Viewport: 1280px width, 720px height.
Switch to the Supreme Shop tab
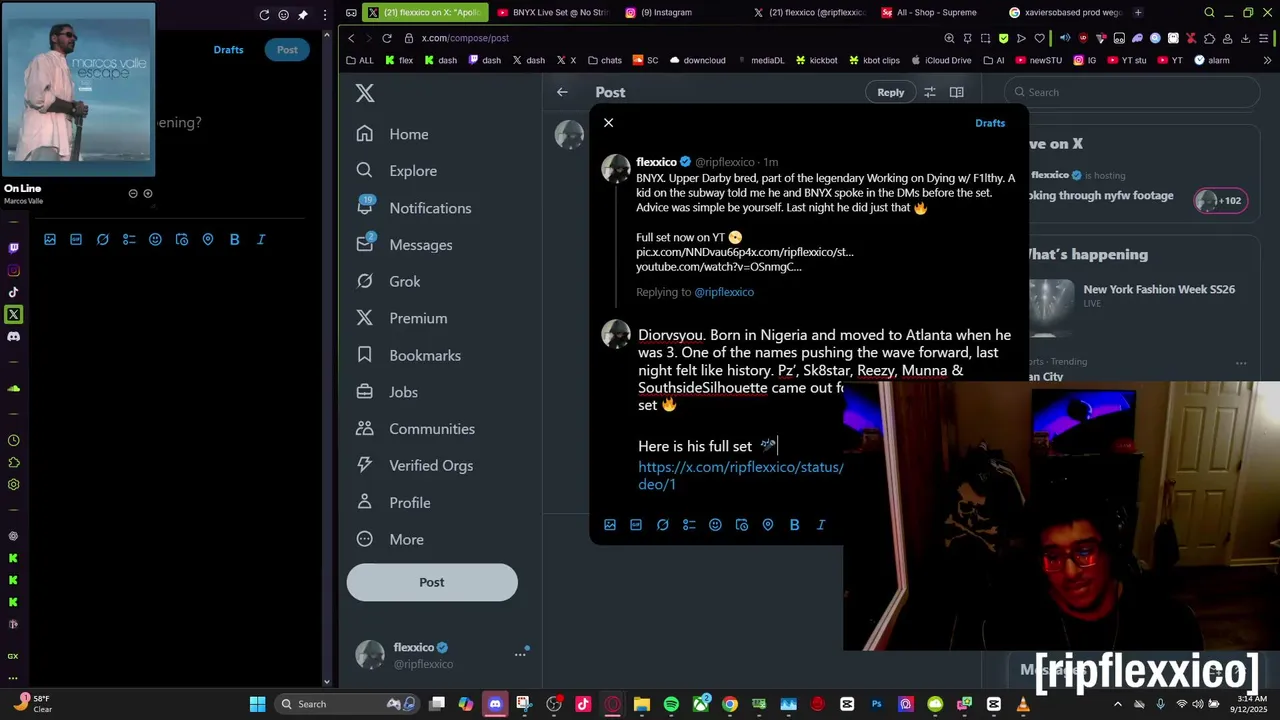(936, 13)
